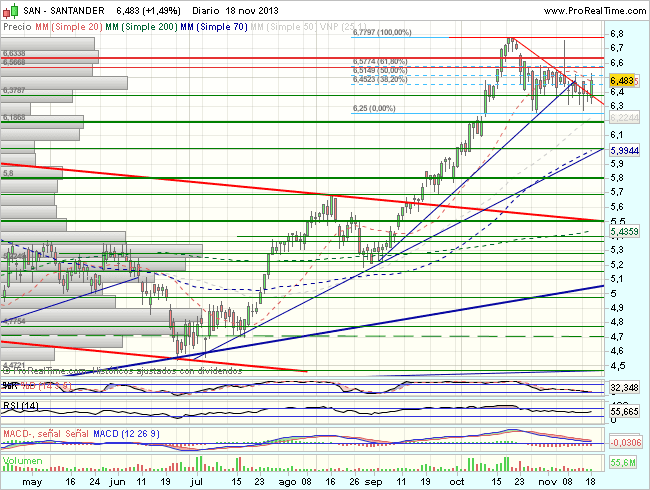
Task: Click the RSI (14) indicator label
Action: [x=20, y=406]
